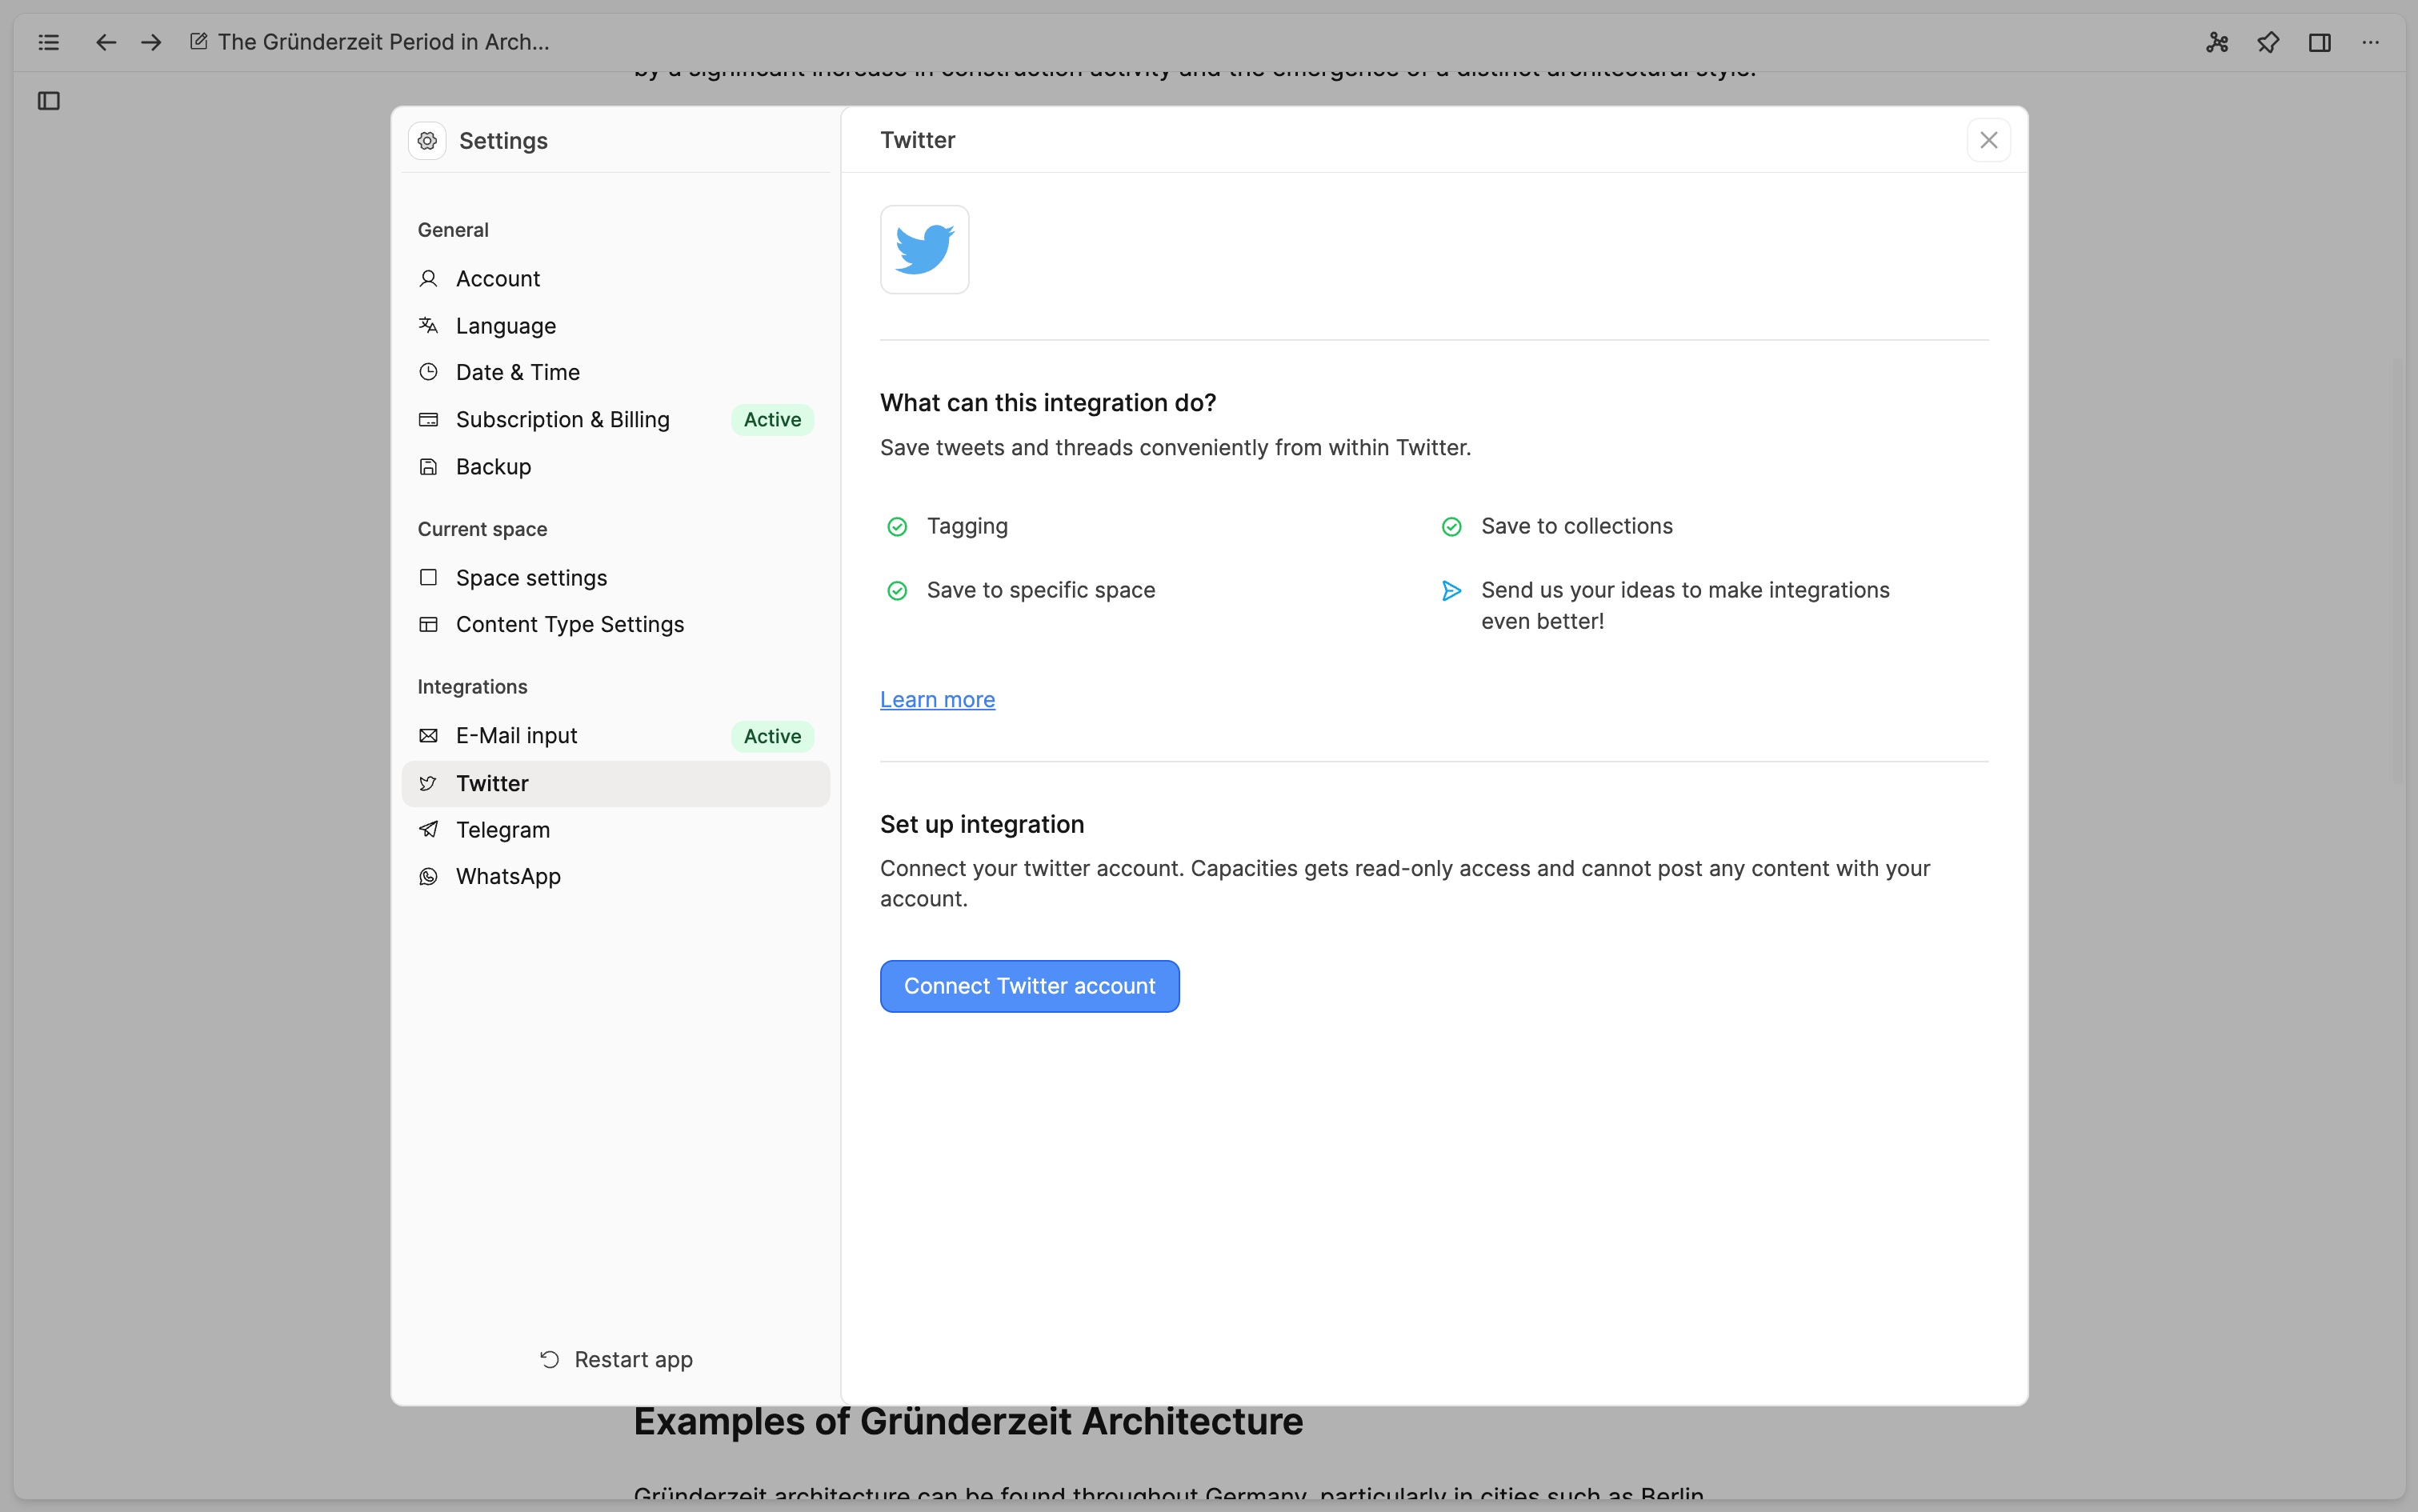Viewport: 2418px width, 1512px height.
Task: Click the Learn more link
Action: (937, 700)
